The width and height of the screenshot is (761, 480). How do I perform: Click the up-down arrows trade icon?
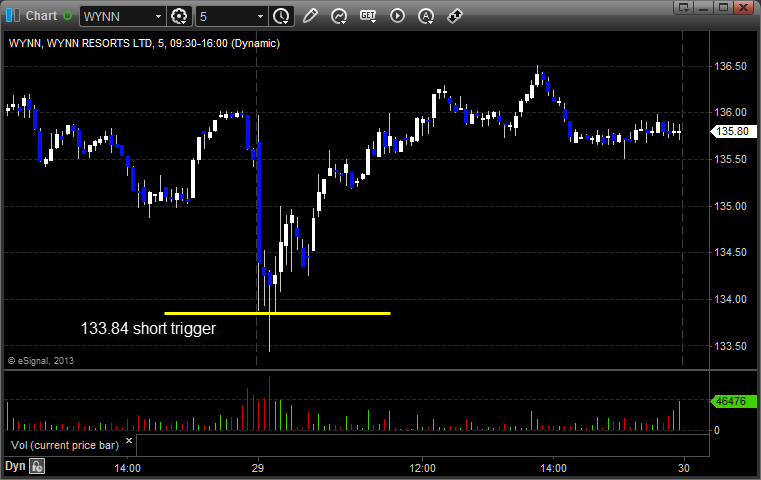point(455,16)
